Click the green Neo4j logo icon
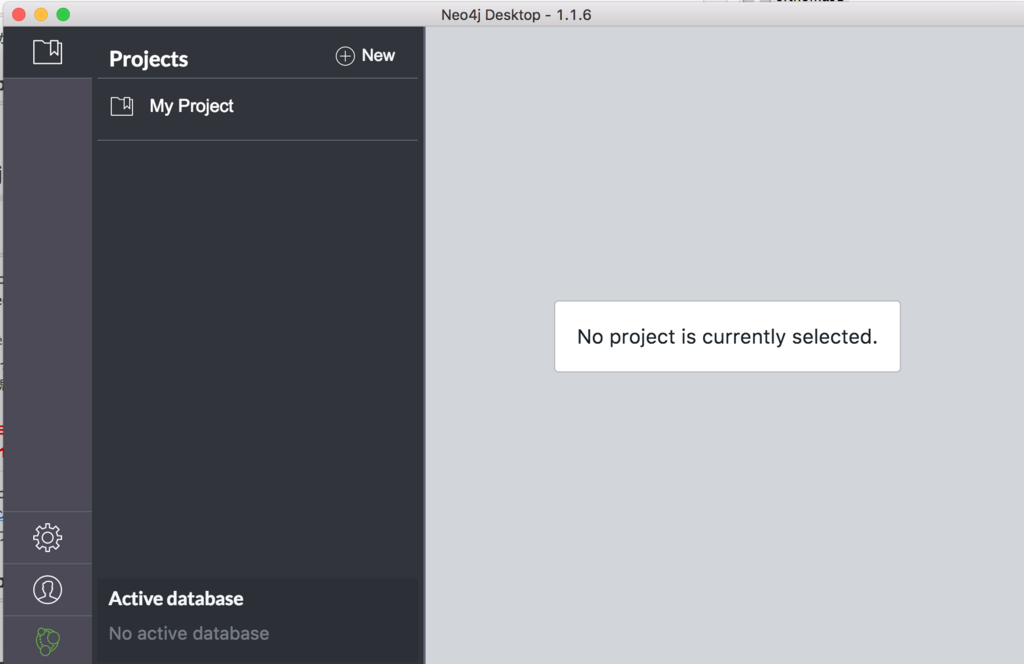This screenshot has width=1024, height=664. pyautogui.click(x=48, y=641)
